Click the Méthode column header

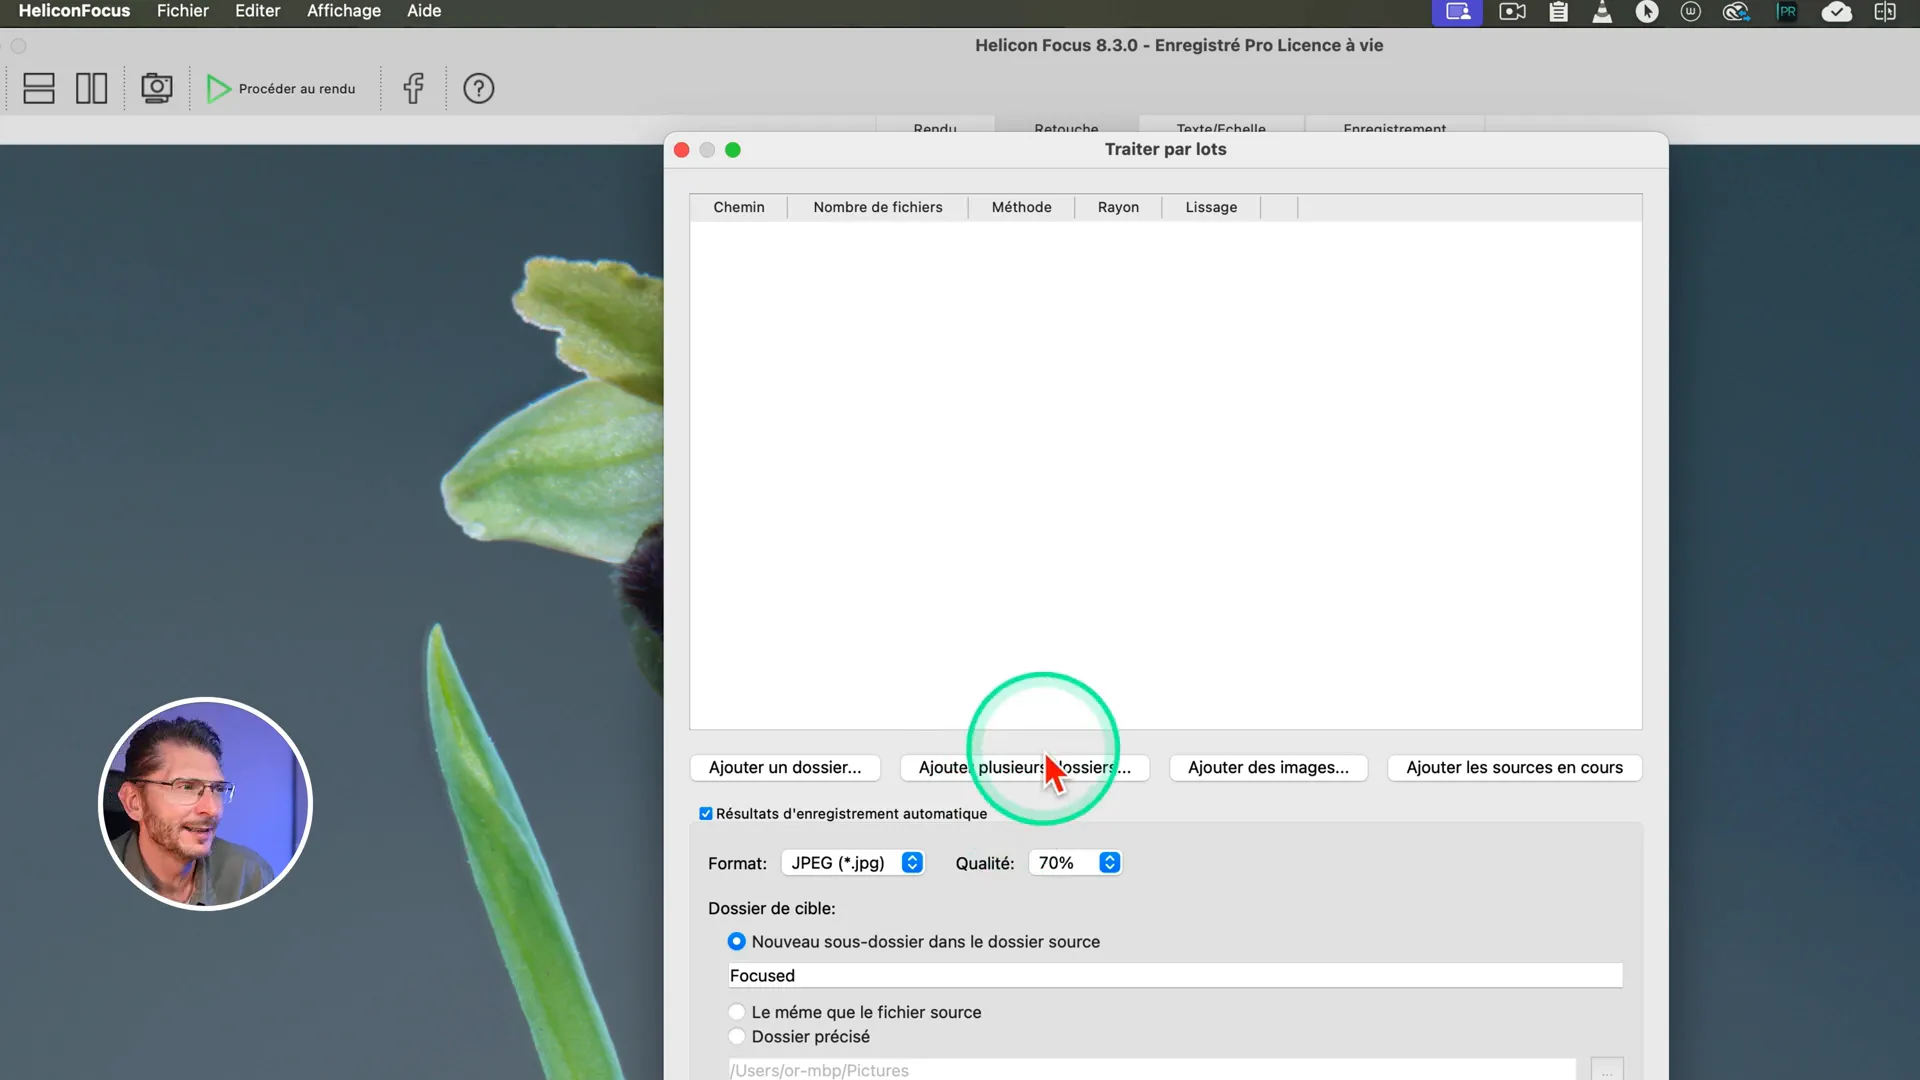(x=1021, y=207)
